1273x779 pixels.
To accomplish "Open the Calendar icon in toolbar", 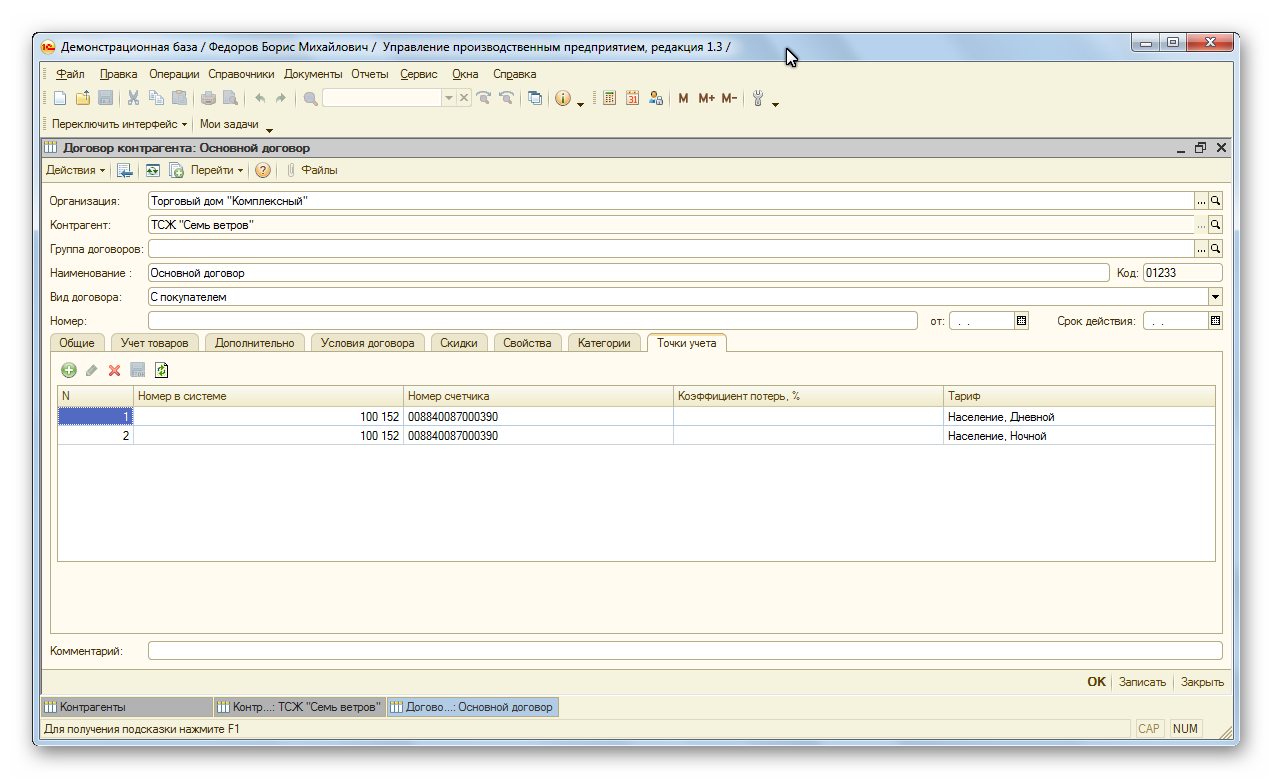I will [x=632, y=98].
